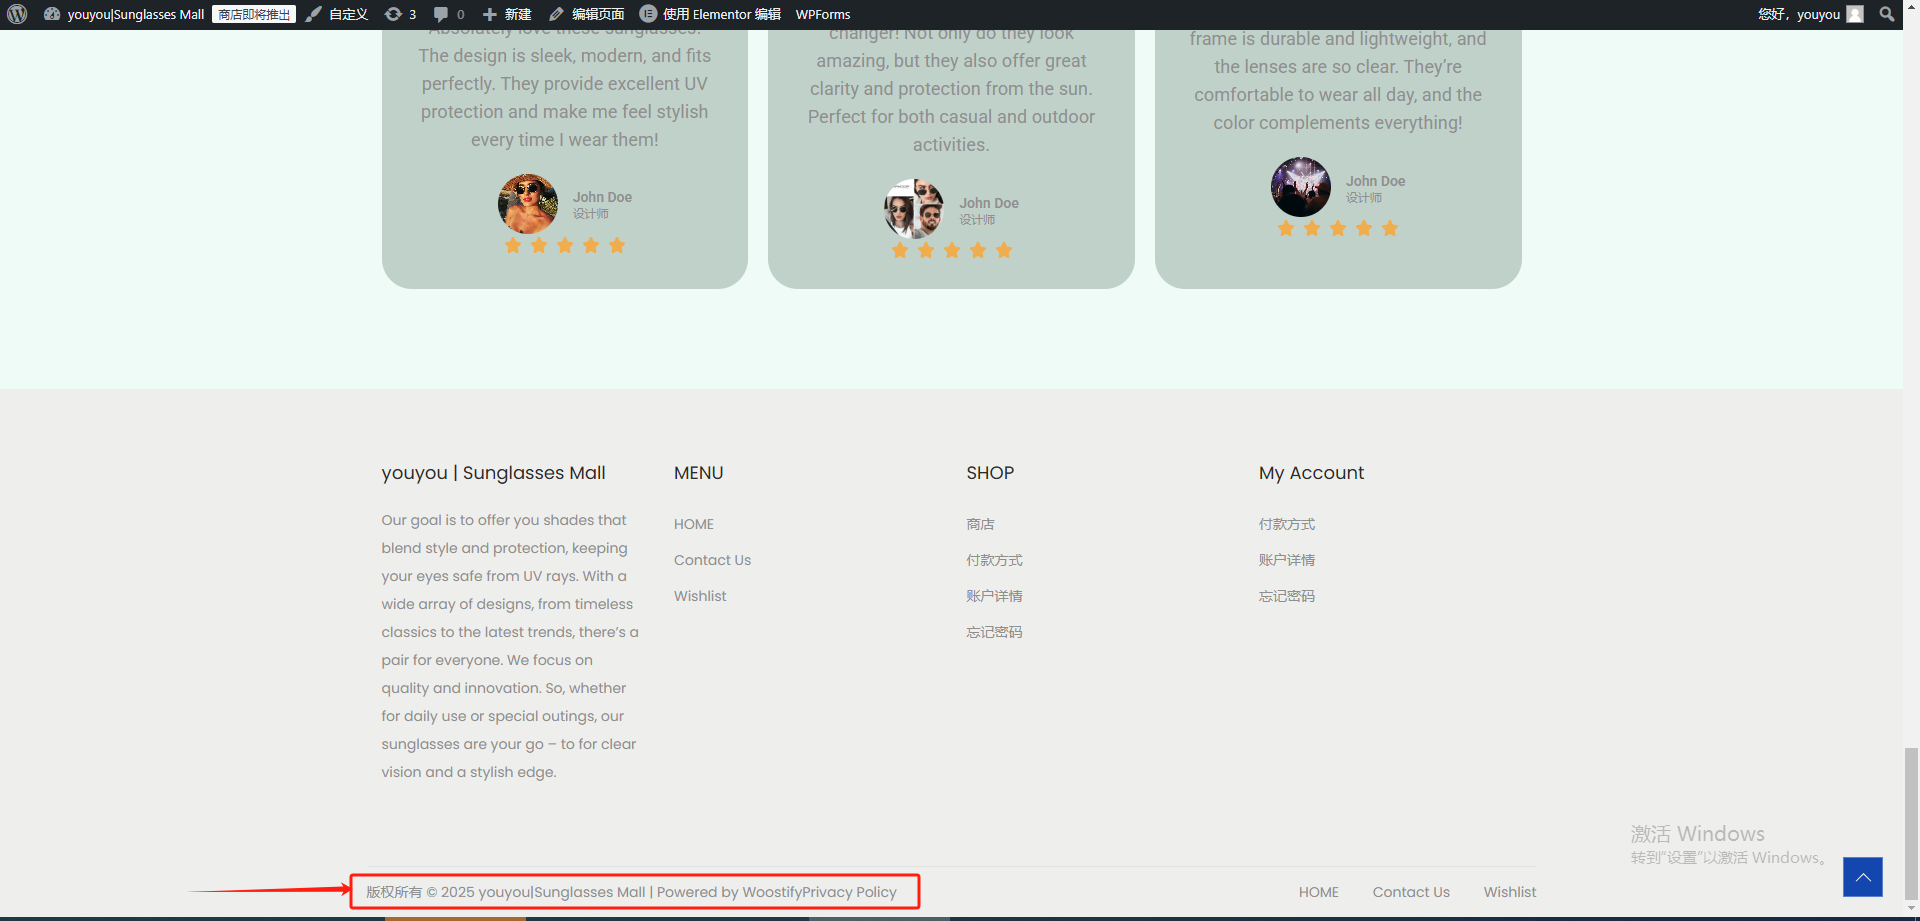Open the WPForms admin bar menu
The width and height of the screenshot is (1920, 921).
click(x=822, y=14)
